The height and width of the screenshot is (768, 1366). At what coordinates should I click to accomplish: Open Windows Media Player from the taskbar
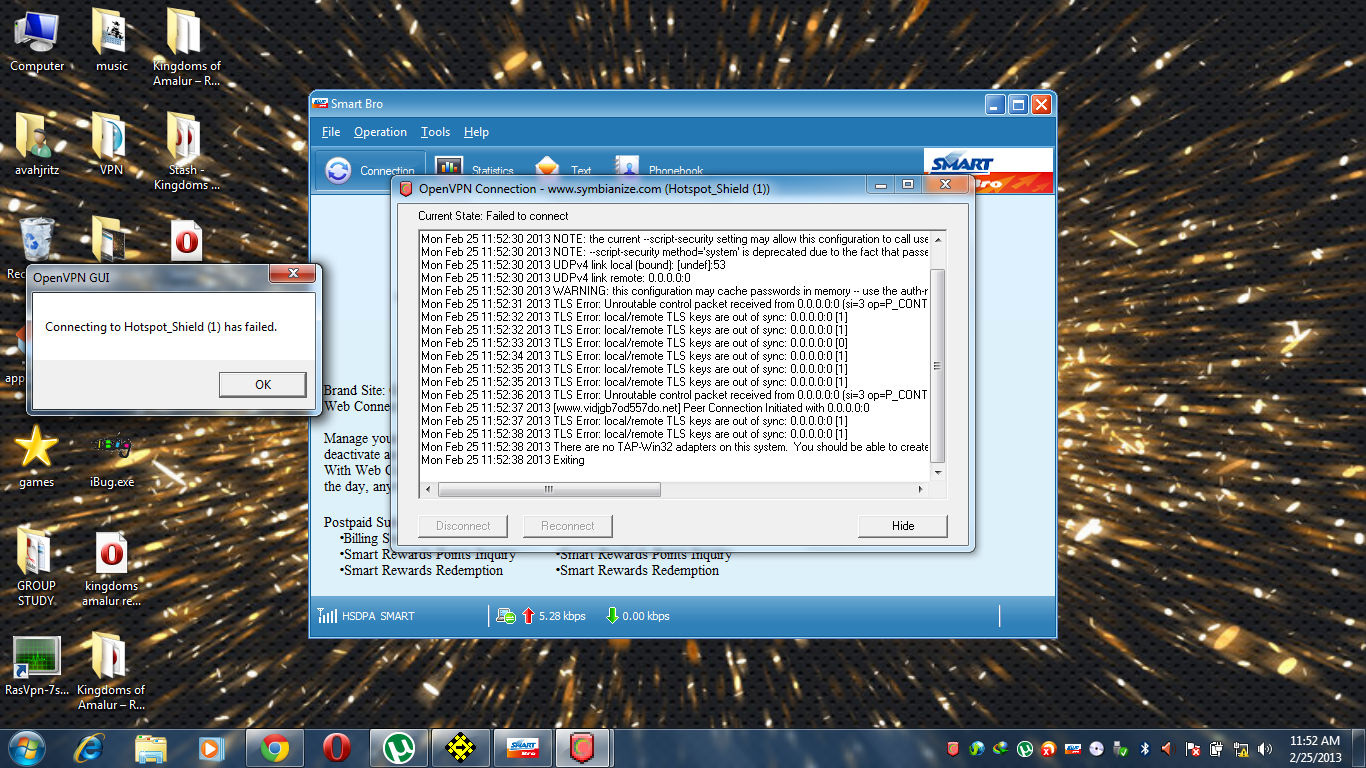[210, 748]
